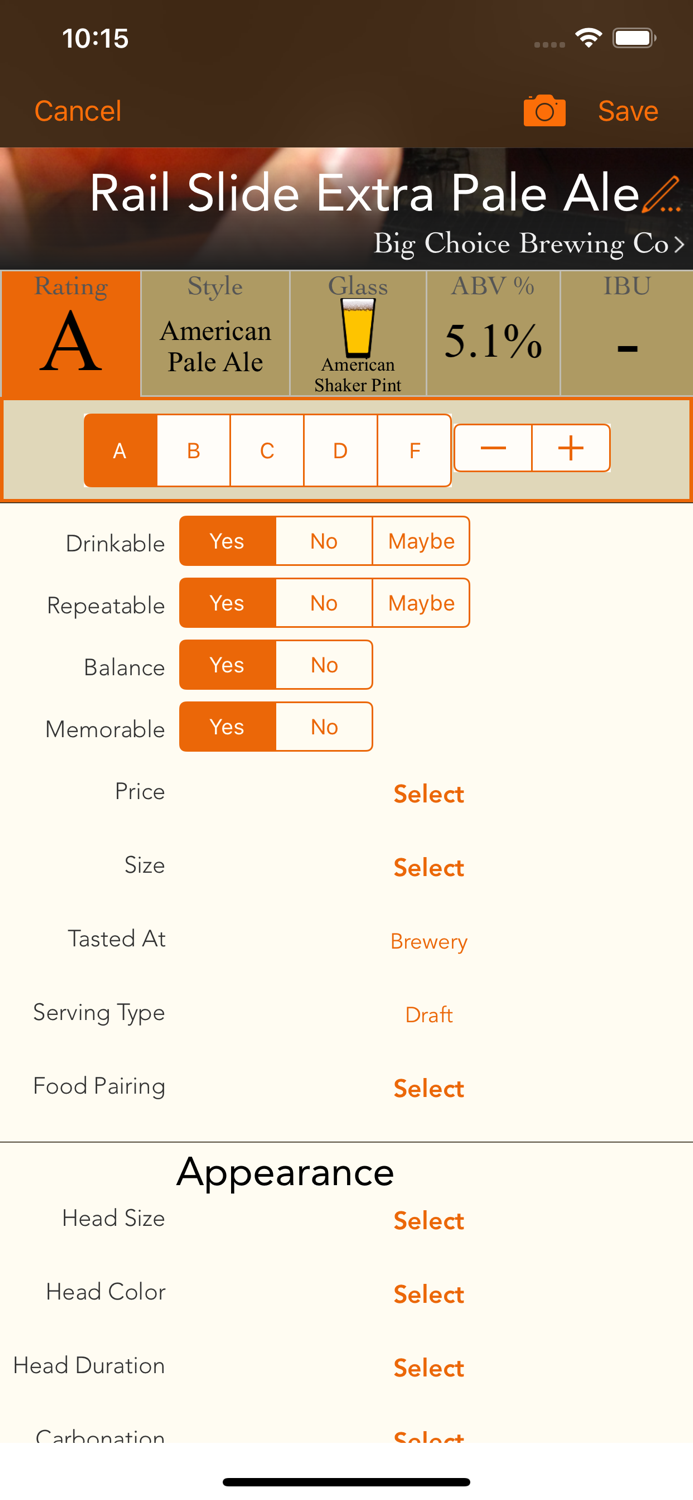Screen dimensions: 693x1500
Task: Open the Style American Pale Ale tile
Action: click(x=215, y=335)
